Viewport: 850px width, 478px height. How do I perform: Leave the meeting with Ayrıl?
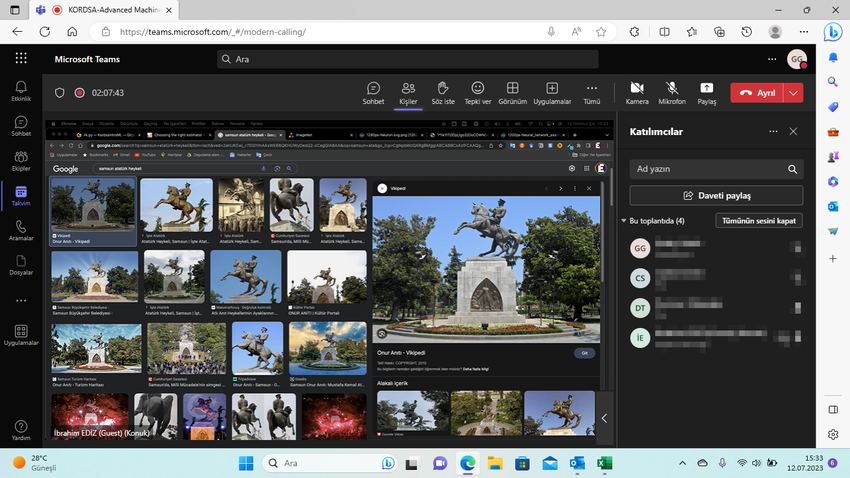757,93
